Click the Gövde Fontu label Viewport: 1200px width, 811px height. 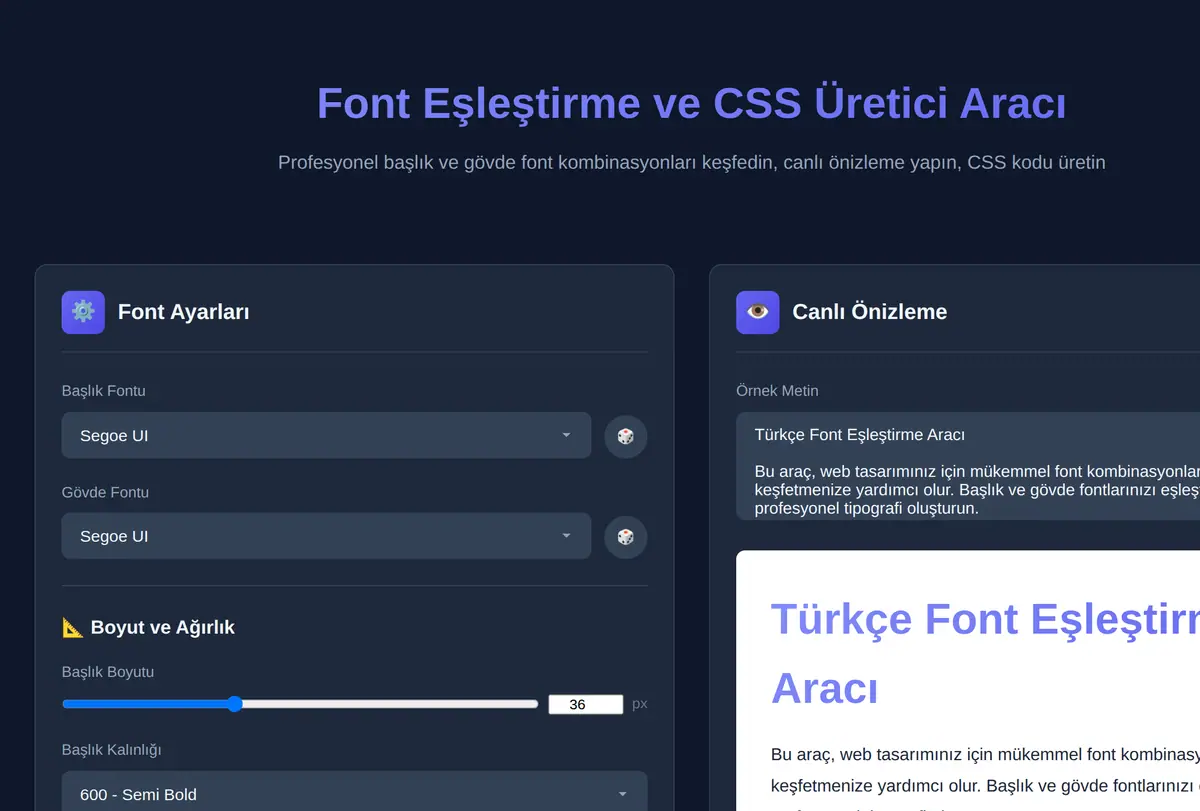click(105, 492)
